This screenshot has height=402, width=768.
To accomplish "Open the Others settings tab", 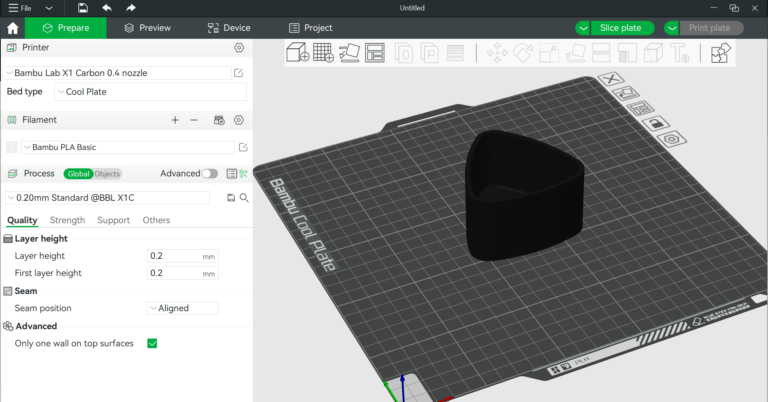I will tap(156, 220).
